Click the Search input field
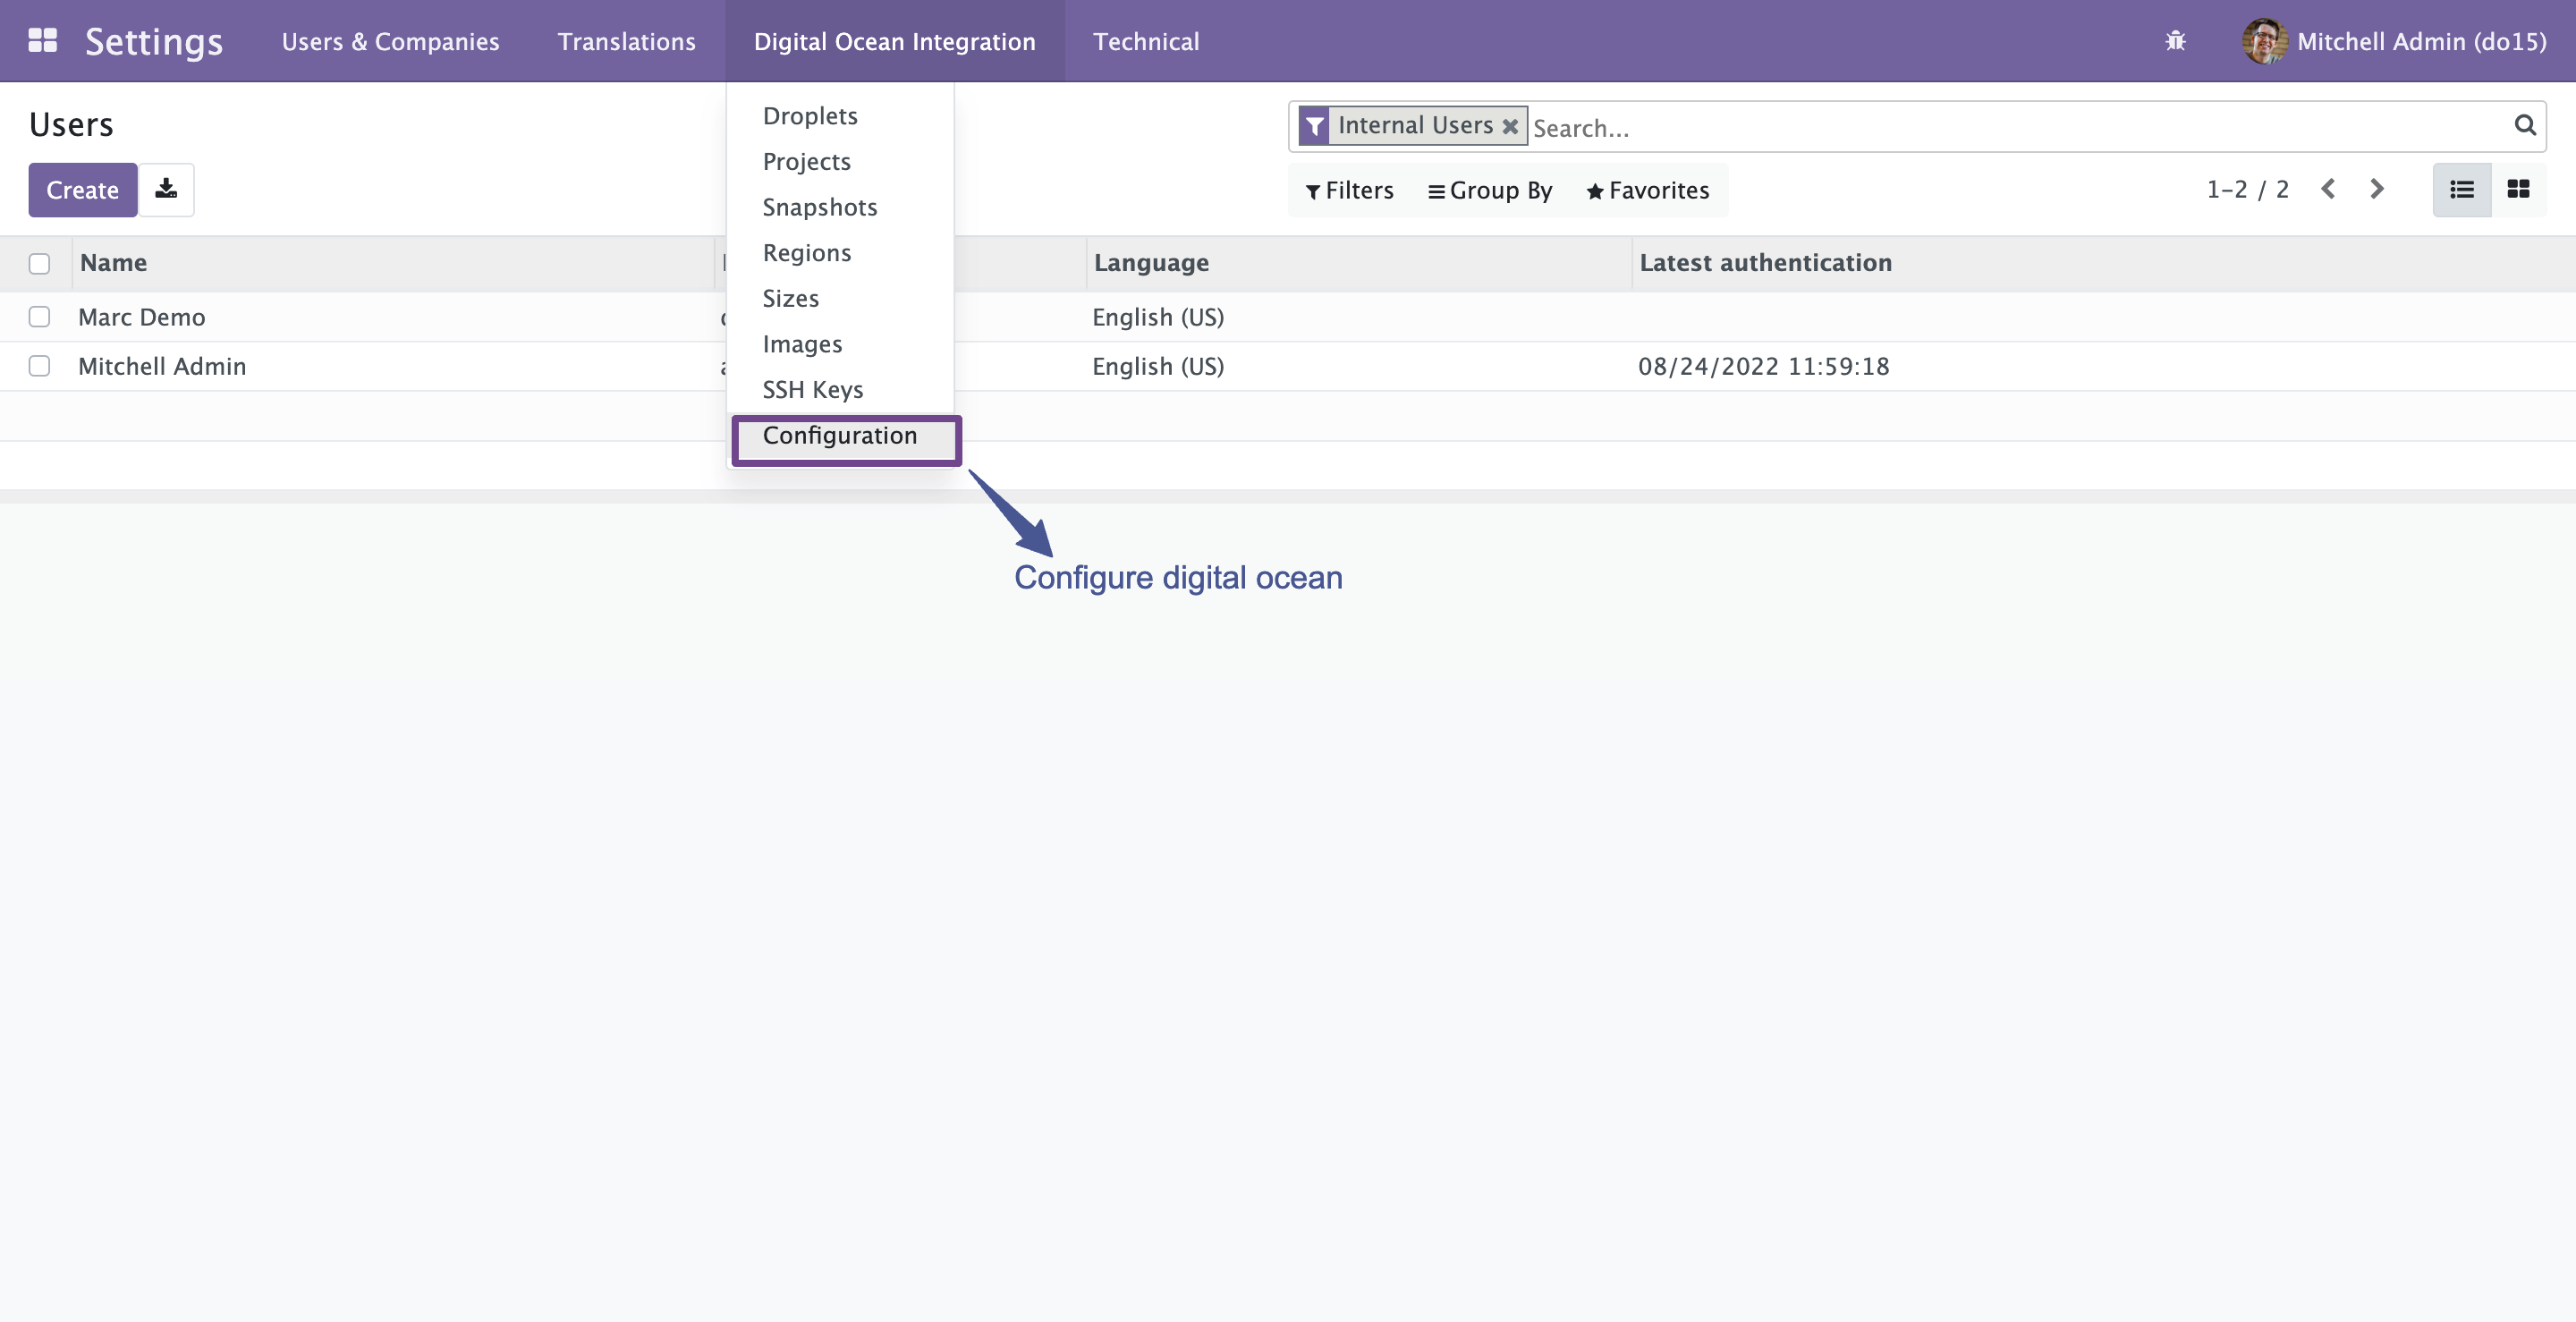 2018,128
